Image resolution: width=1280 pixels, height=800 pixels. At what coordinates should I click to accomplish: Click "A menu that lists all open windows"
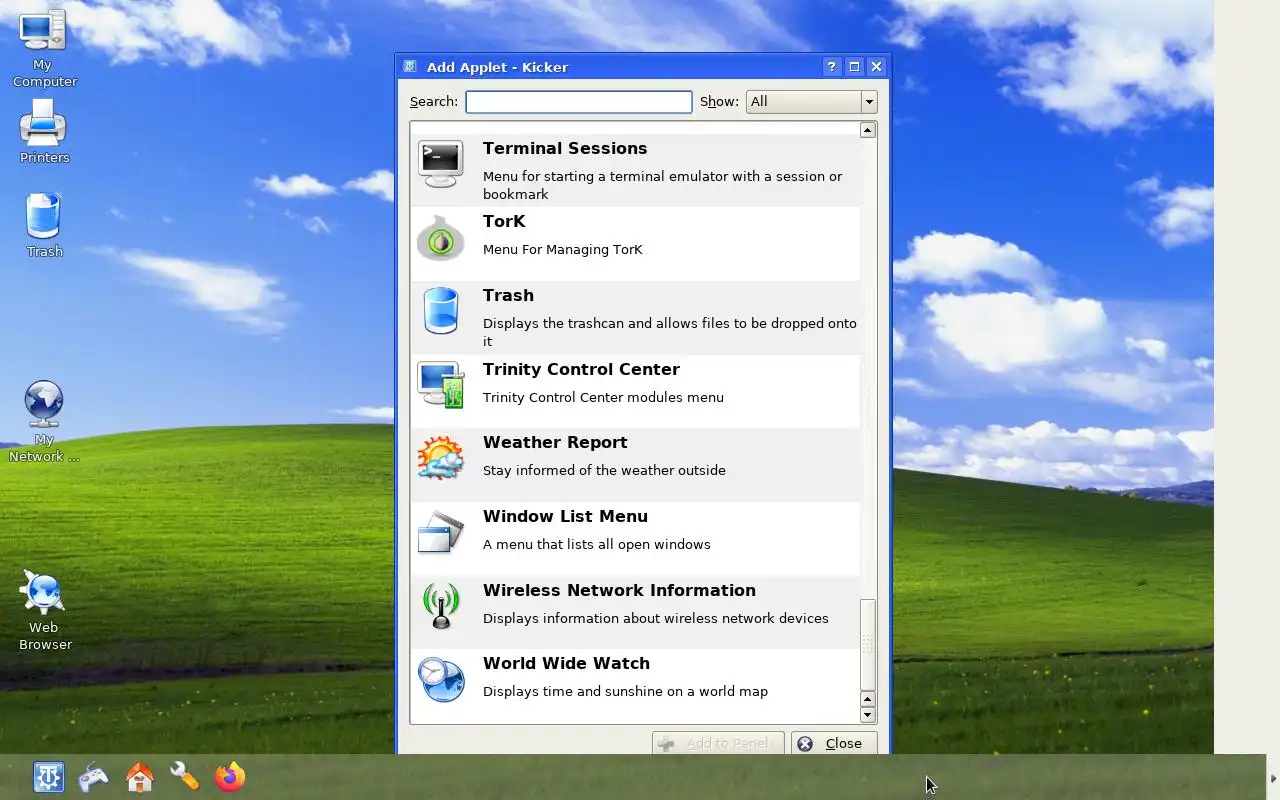pyautogui.click(x=597, y=544)
